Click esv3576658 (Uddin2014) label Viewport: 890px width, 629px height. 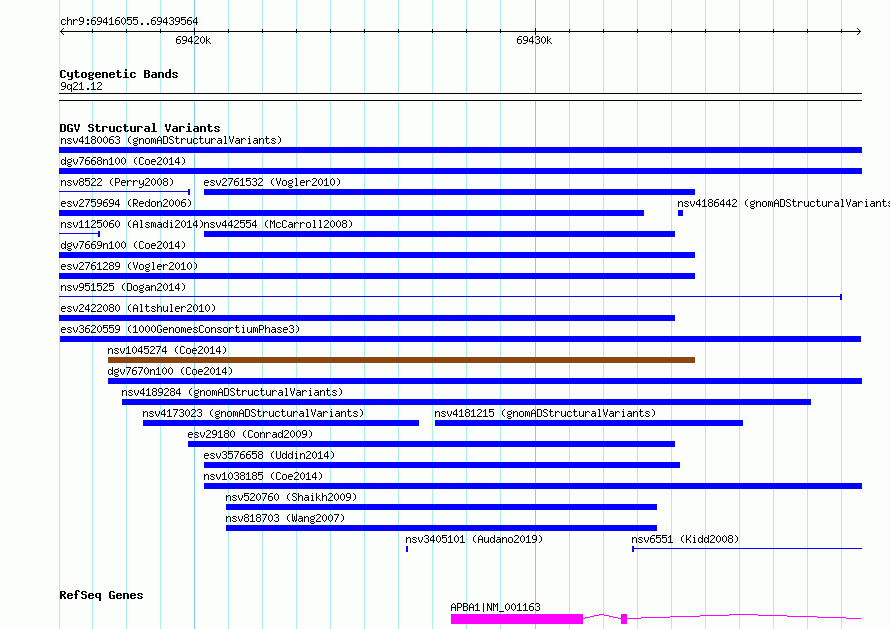[x=269, y=455]
